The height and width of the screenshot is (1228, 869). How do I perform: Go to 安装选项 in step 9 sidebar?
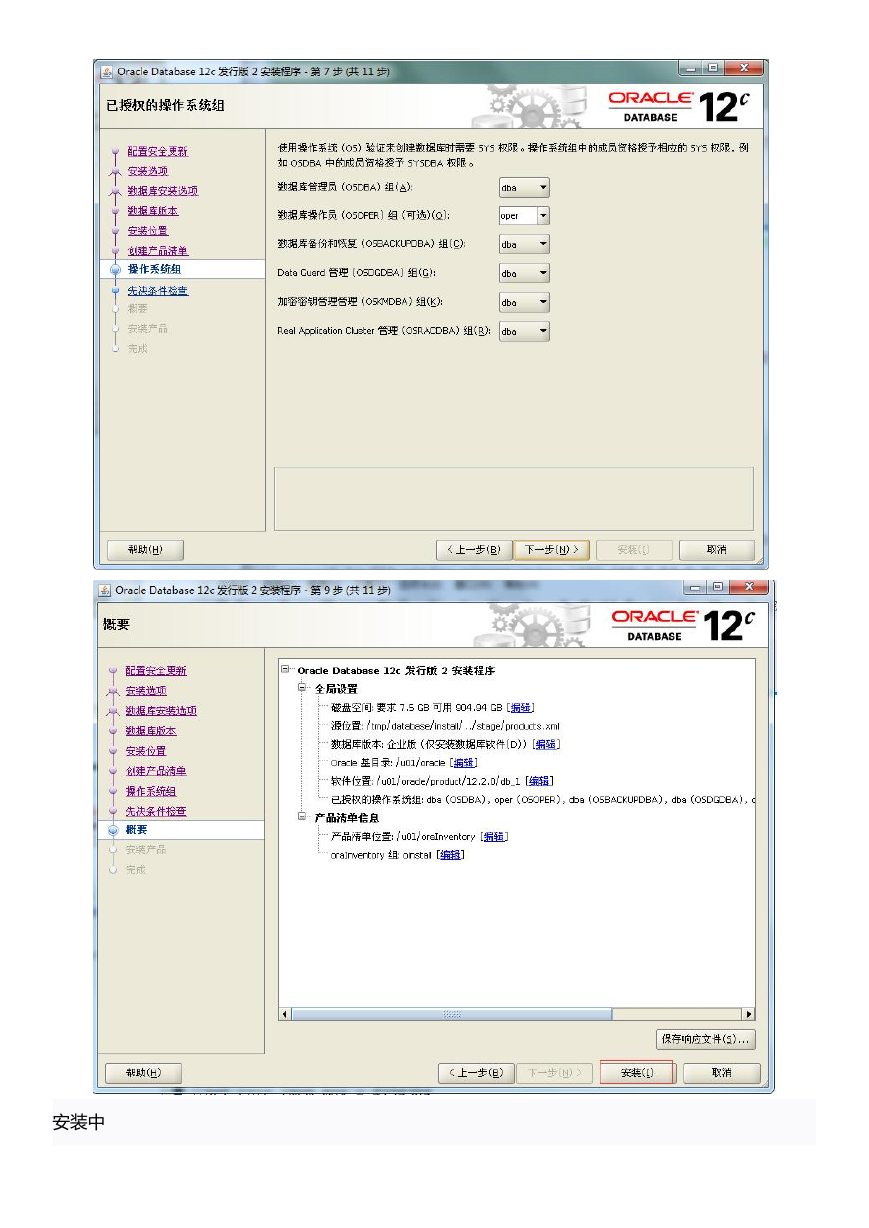click(x=146, y=691)
